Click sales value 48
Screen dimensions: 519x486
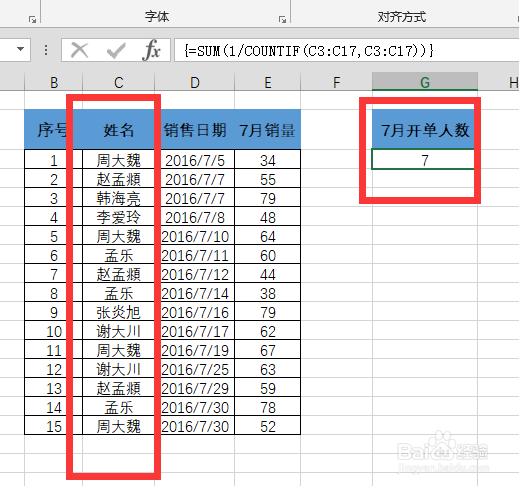(x=268, y=217)
